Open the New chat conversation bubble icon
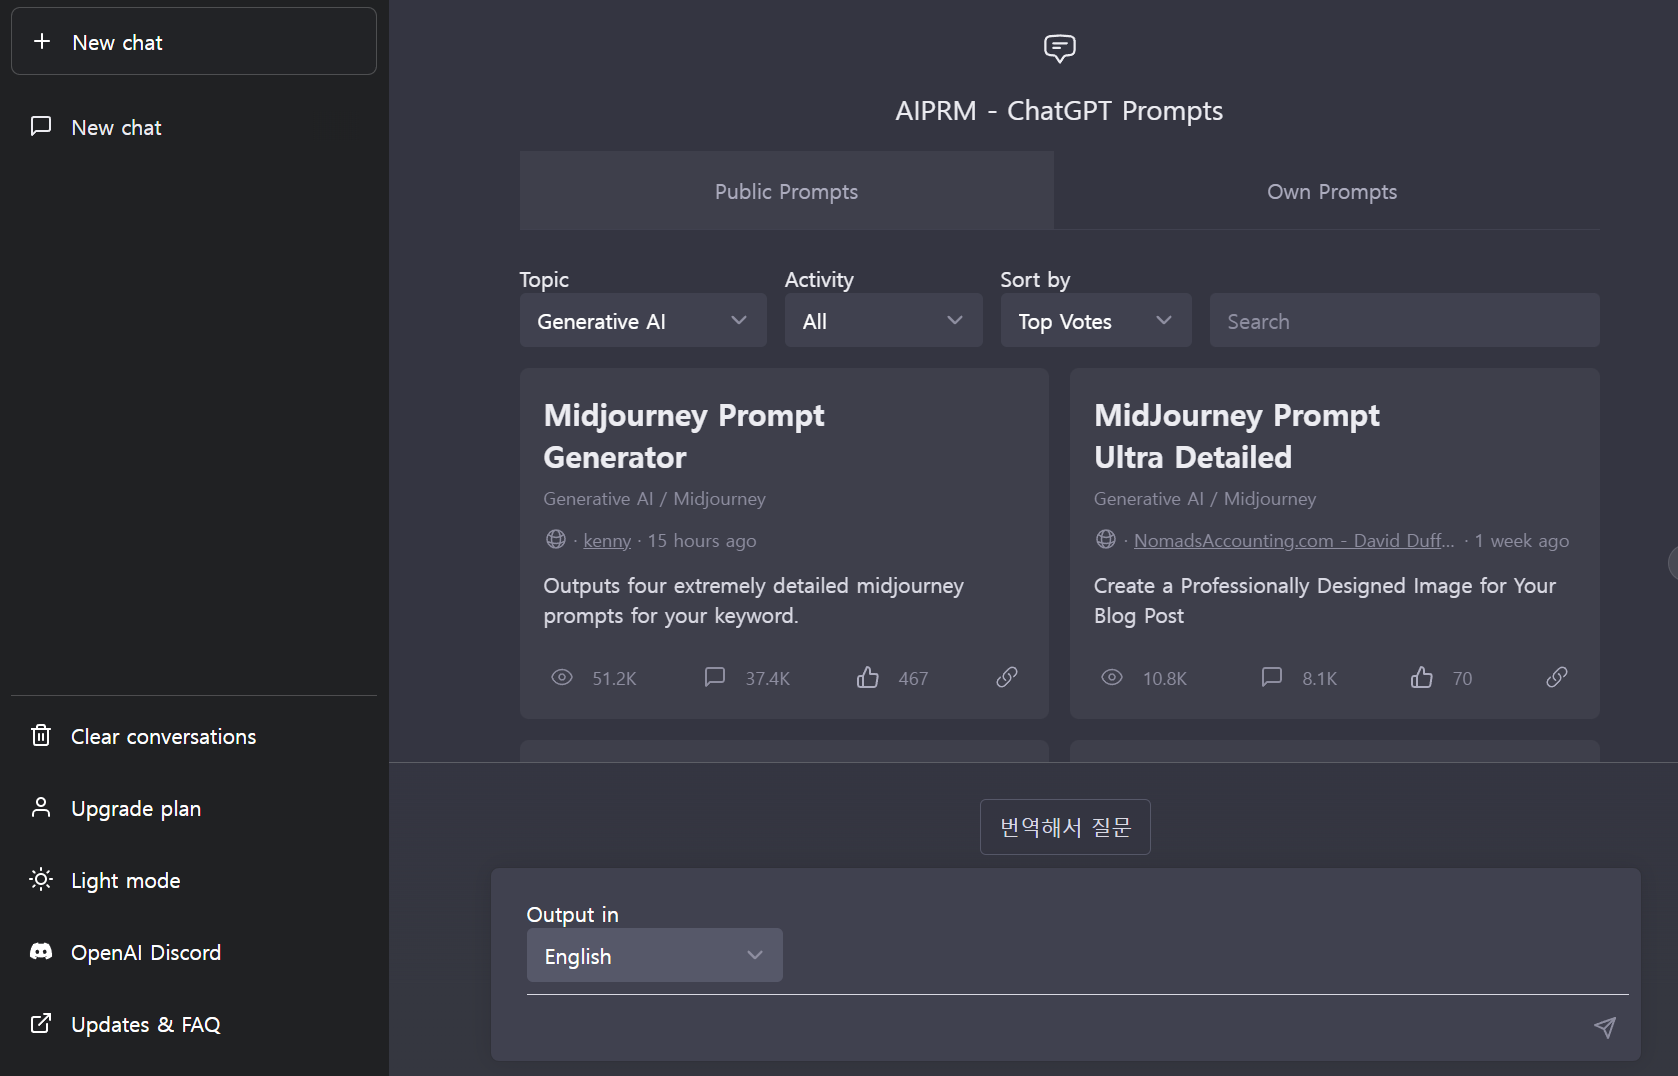Screen dimensions: 1678x1076 41,126
